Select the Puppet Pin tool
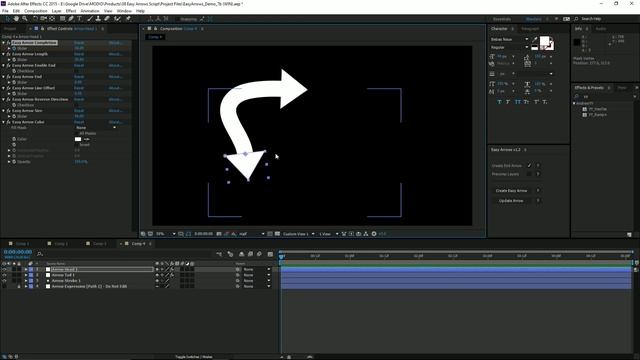Image resolution: width=640 pixels, height=360 pixels. click(x=128, y=19)
